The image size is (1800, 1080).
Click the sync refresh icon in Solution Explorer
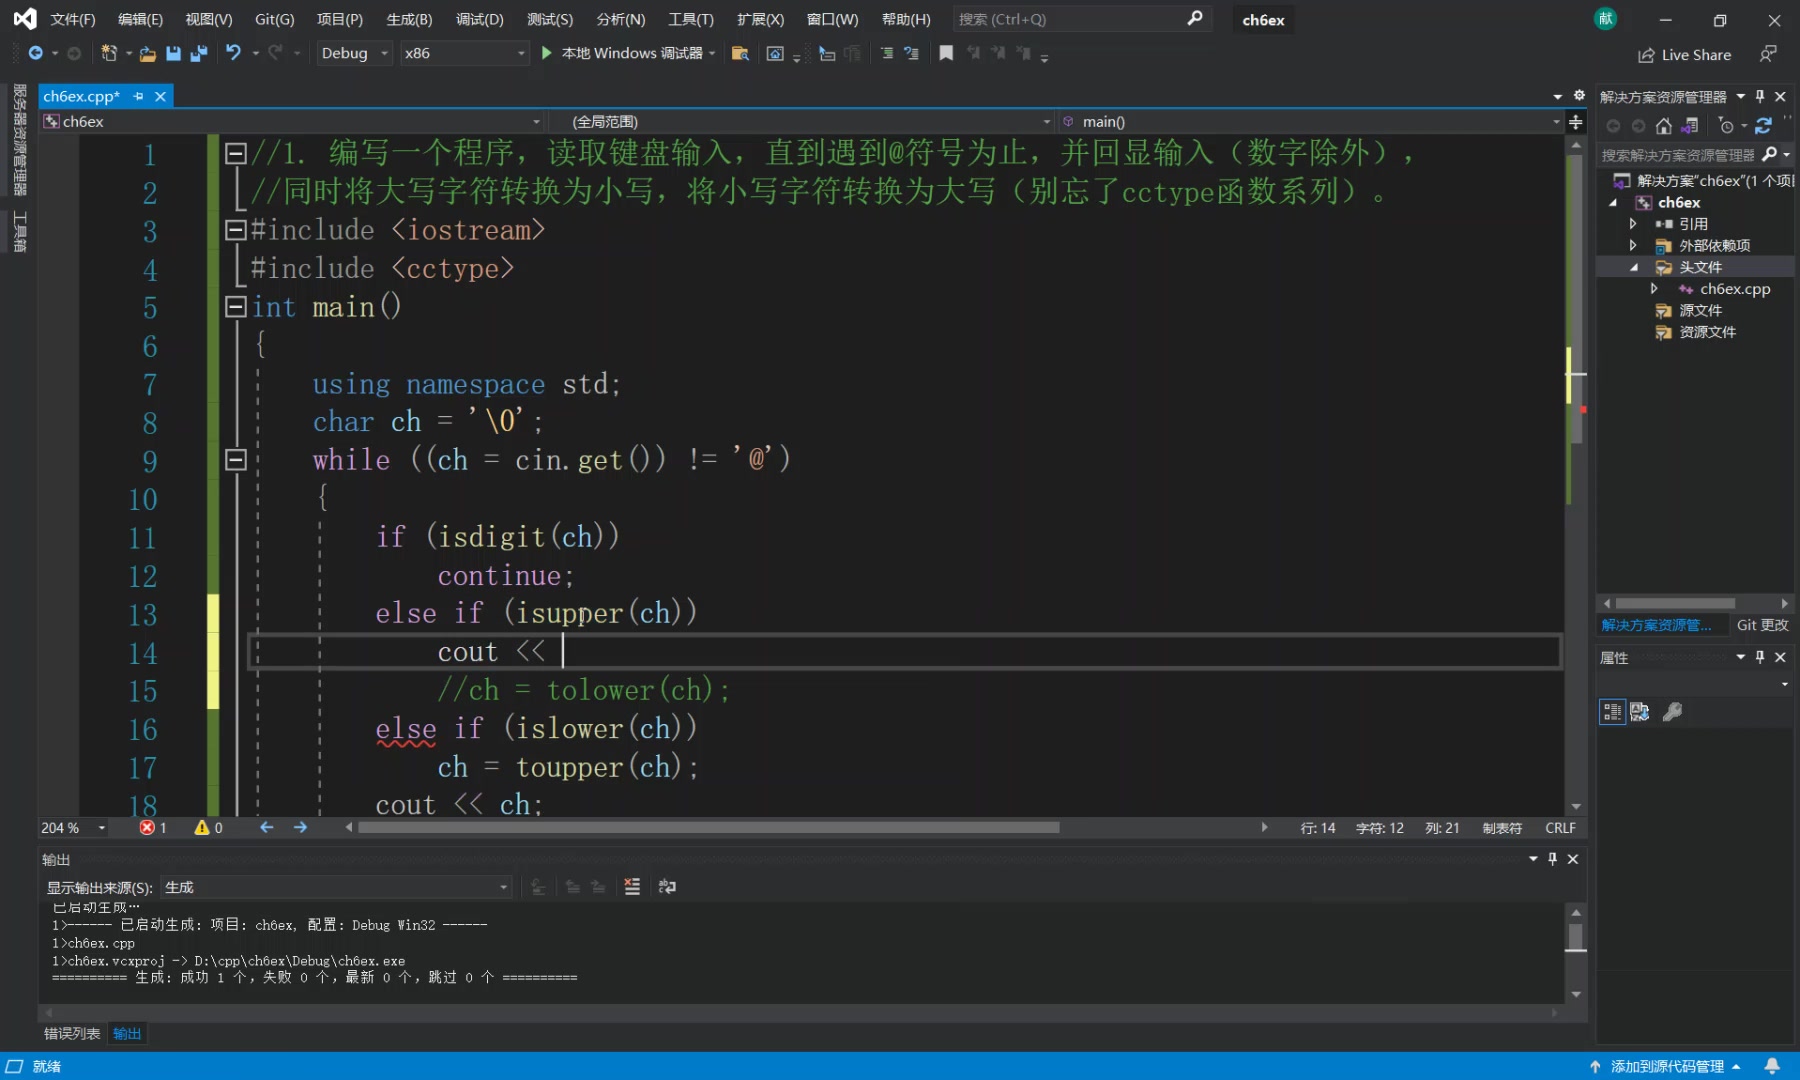coord(1763,126)
